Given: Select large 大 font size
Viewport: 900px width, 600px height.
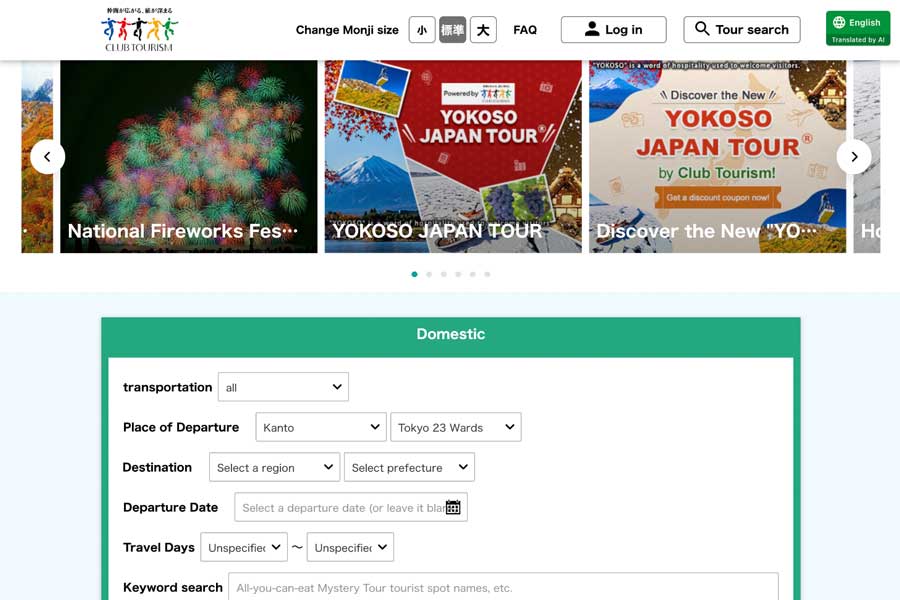Looking at the screenshot, I should click(483, 30).
